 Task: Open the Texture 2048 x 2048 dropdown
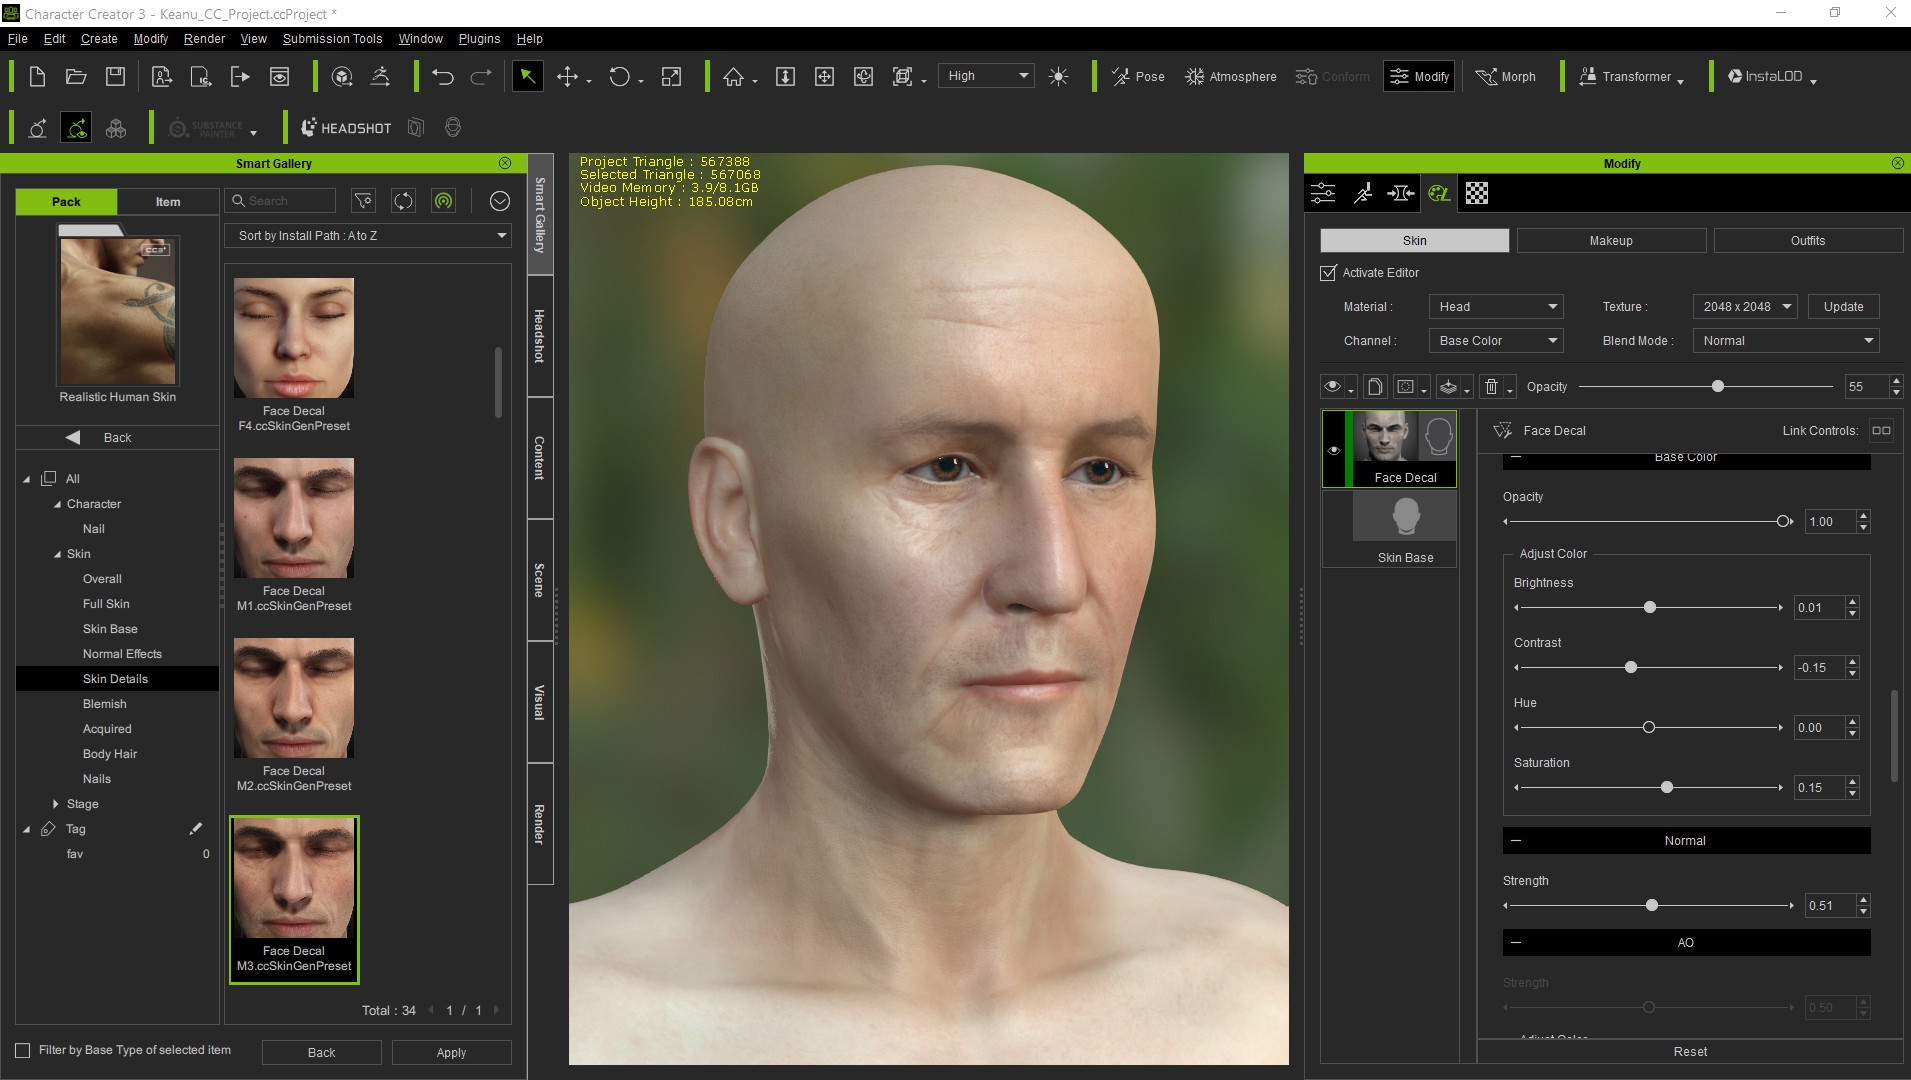1745,307
